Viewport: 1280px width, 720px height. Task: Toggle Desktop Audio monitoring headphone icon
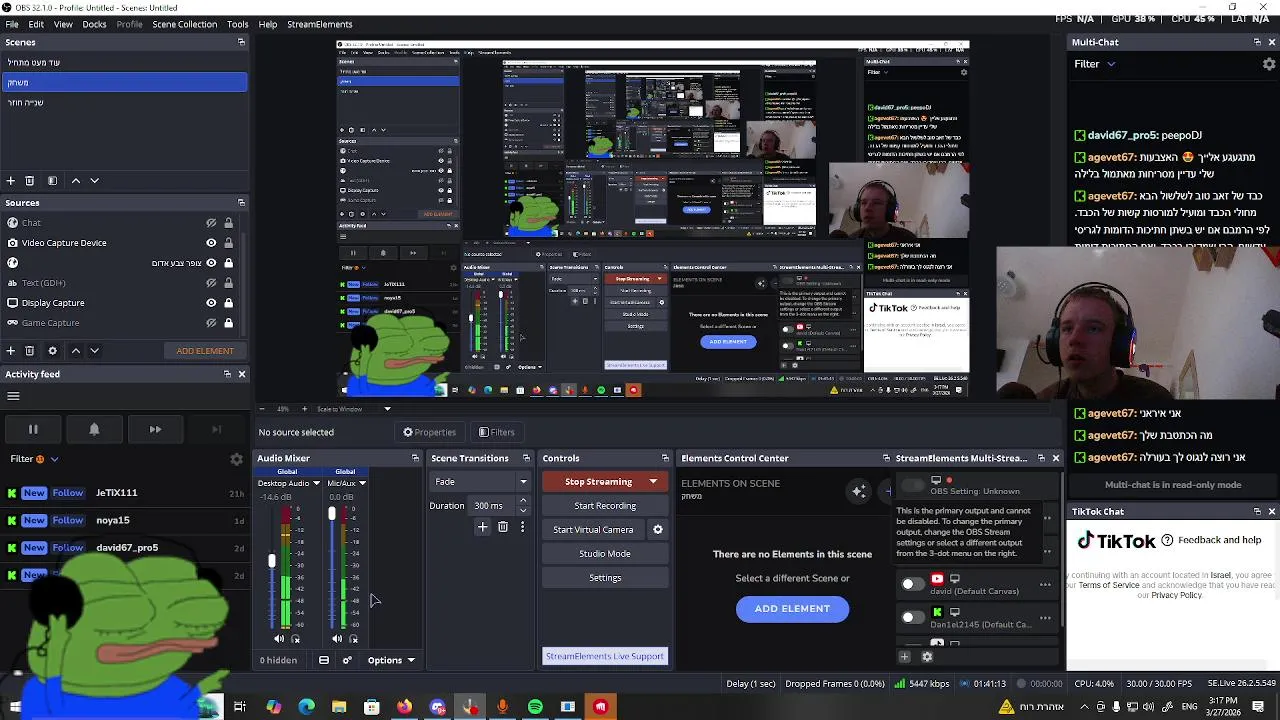point(295,639)
